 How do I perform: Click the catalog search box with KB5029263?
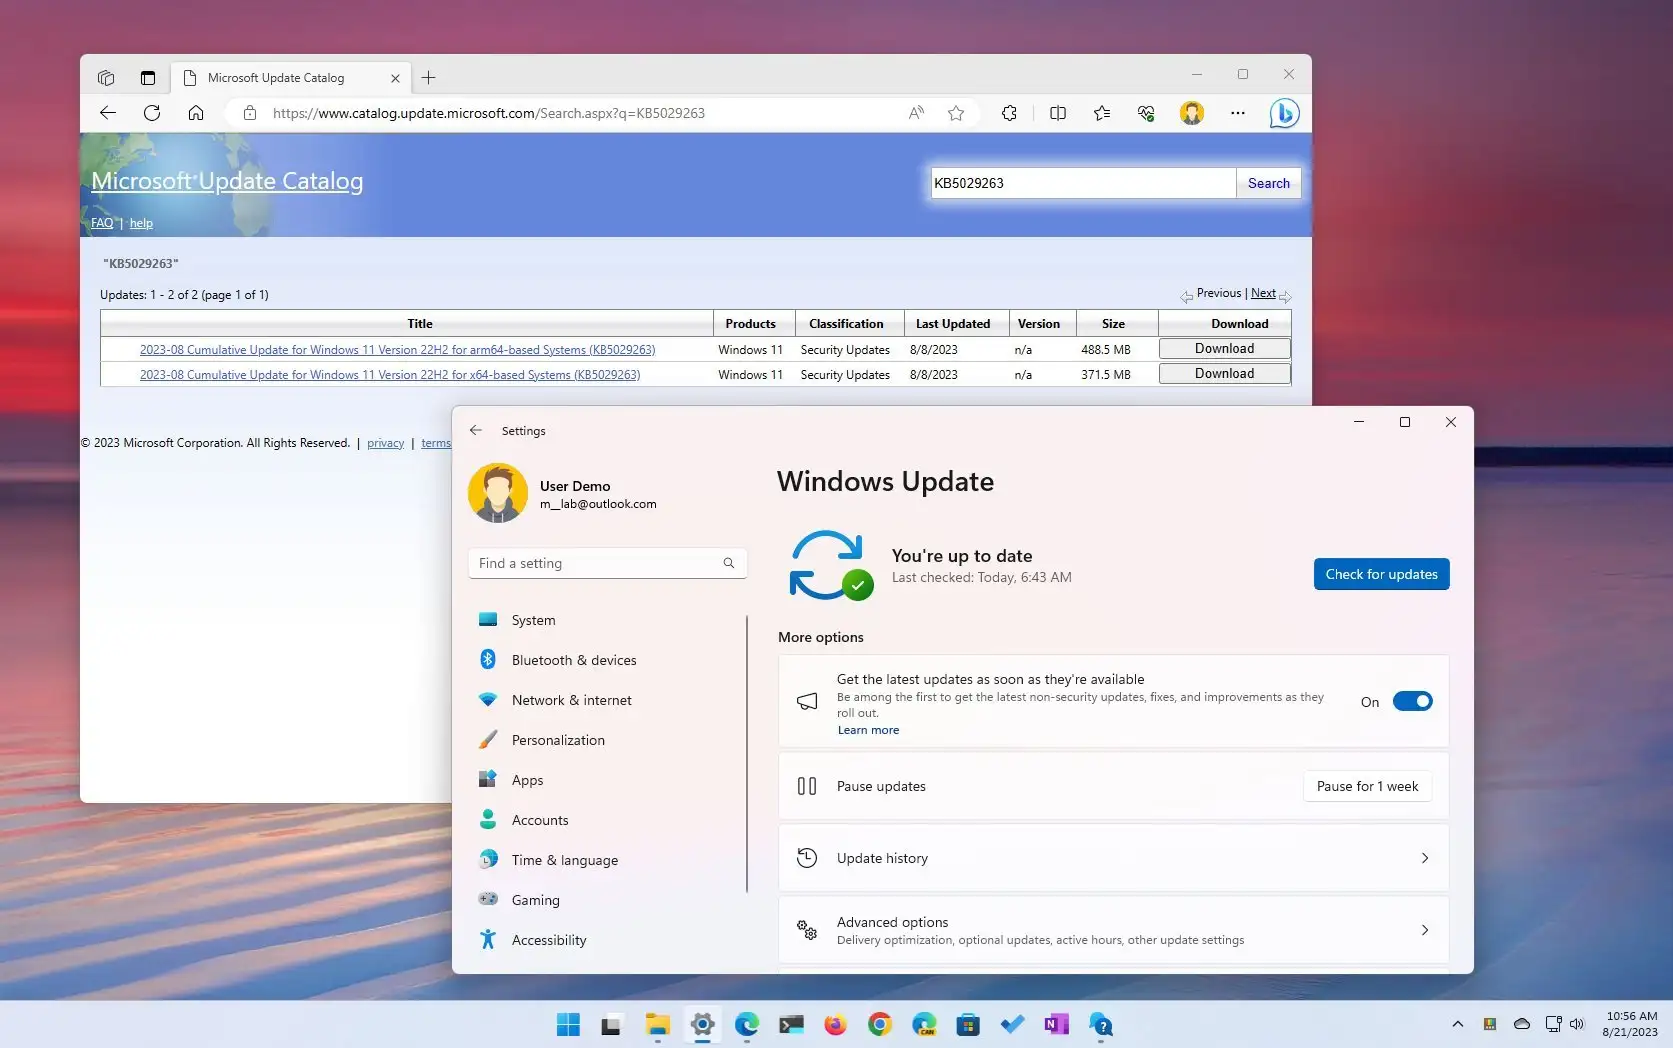point(1083,183)
